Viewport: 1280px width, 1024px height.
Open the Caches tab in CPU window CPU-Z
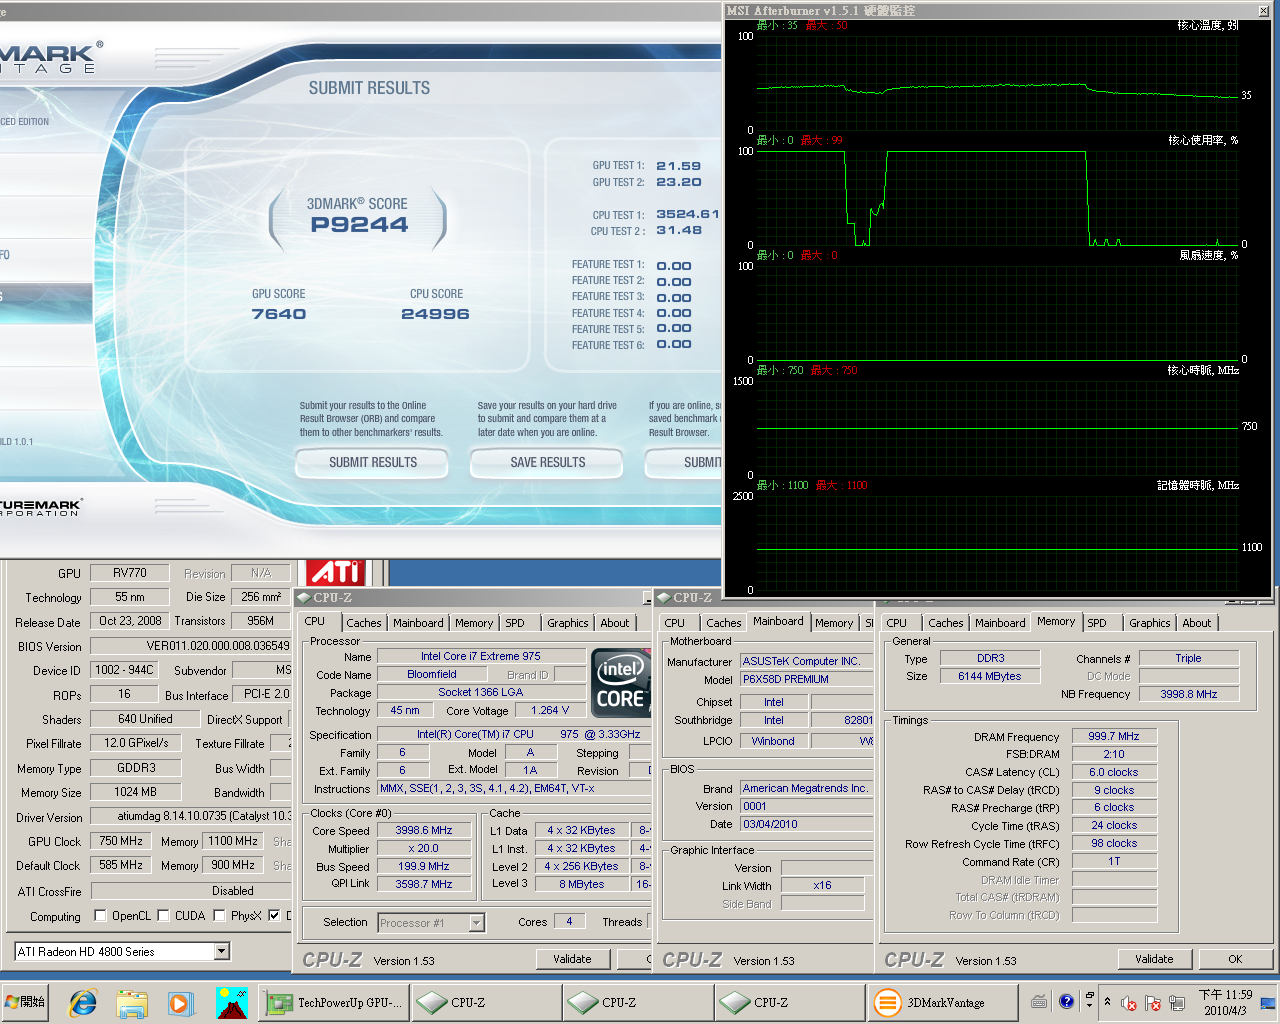(364, 623)
